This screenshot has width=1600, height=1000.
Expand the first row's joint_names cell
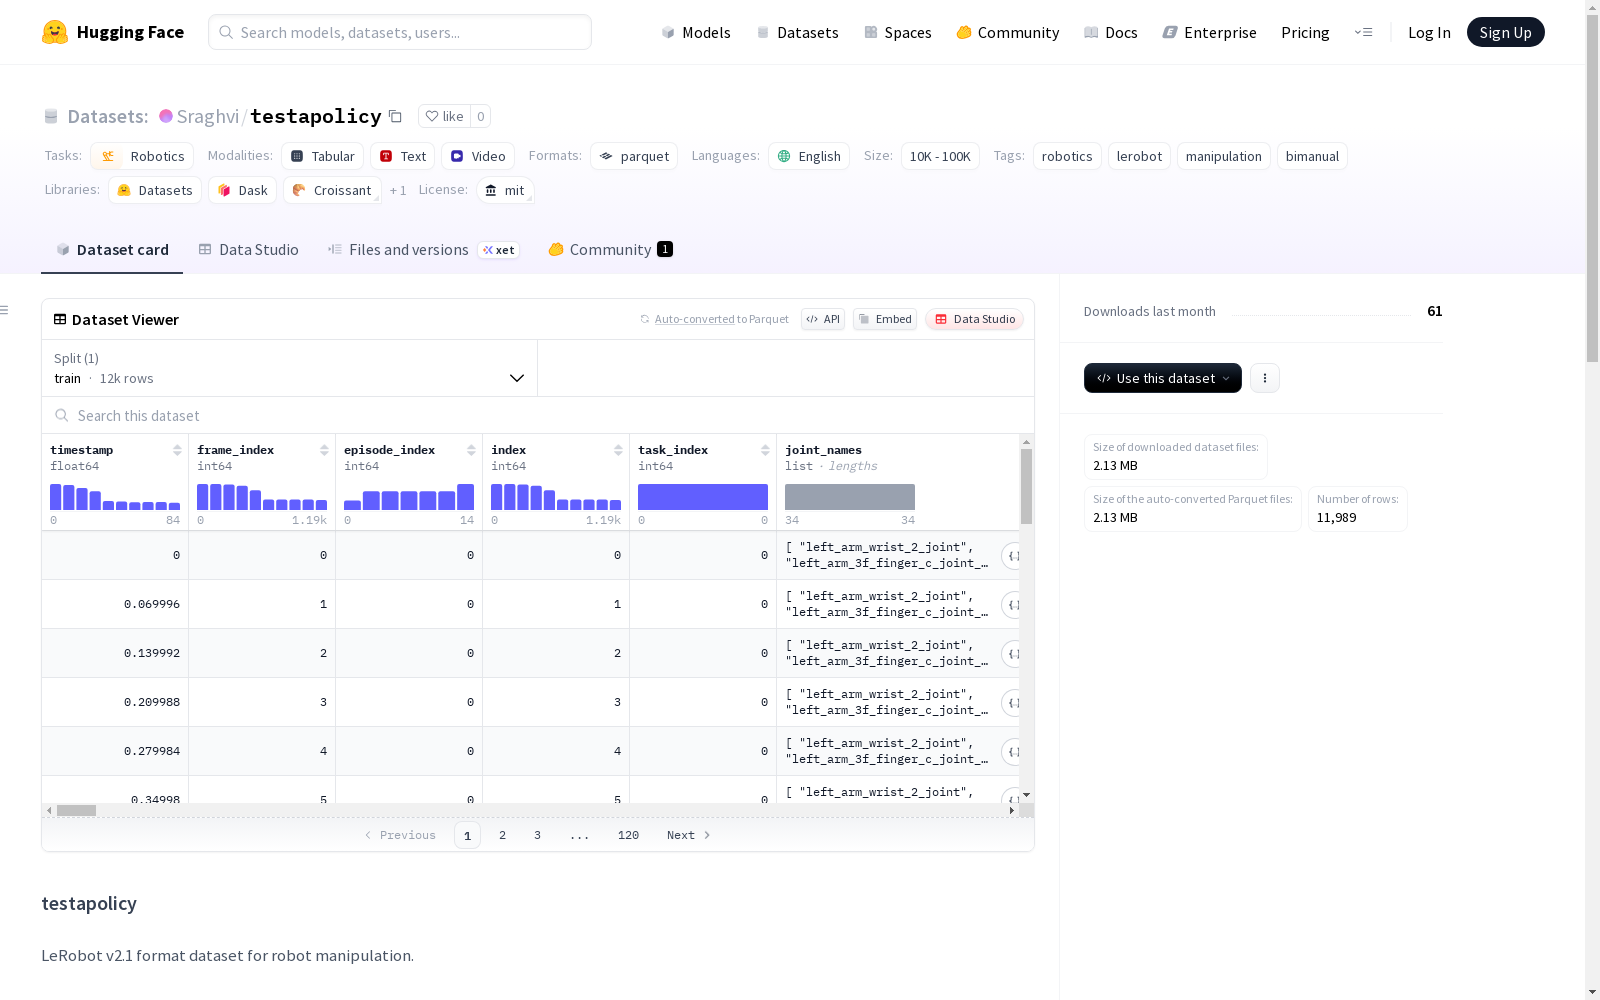(x=1011, y=556)
